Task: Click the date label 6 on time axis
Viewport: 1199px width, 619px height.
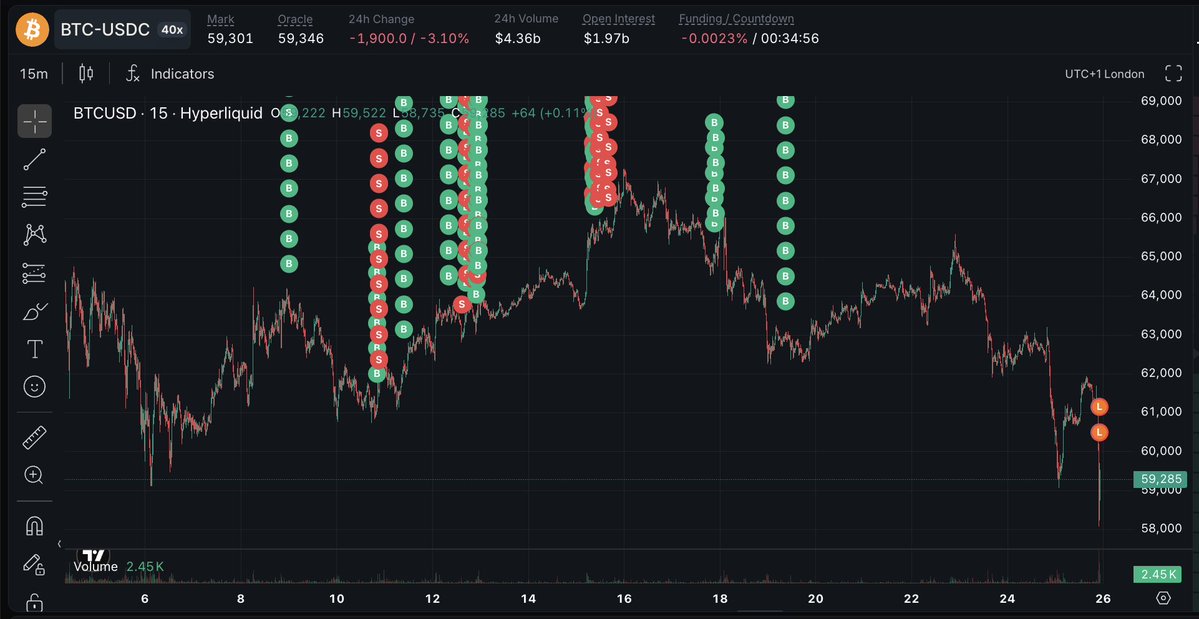Action: (144, 598)
